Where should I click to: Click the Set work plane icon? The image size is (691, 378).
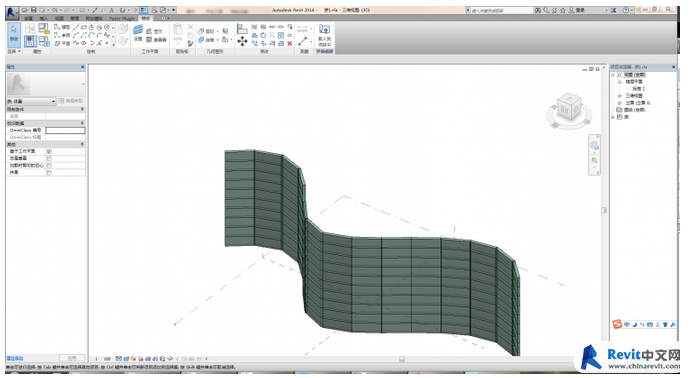click(137, 32)
